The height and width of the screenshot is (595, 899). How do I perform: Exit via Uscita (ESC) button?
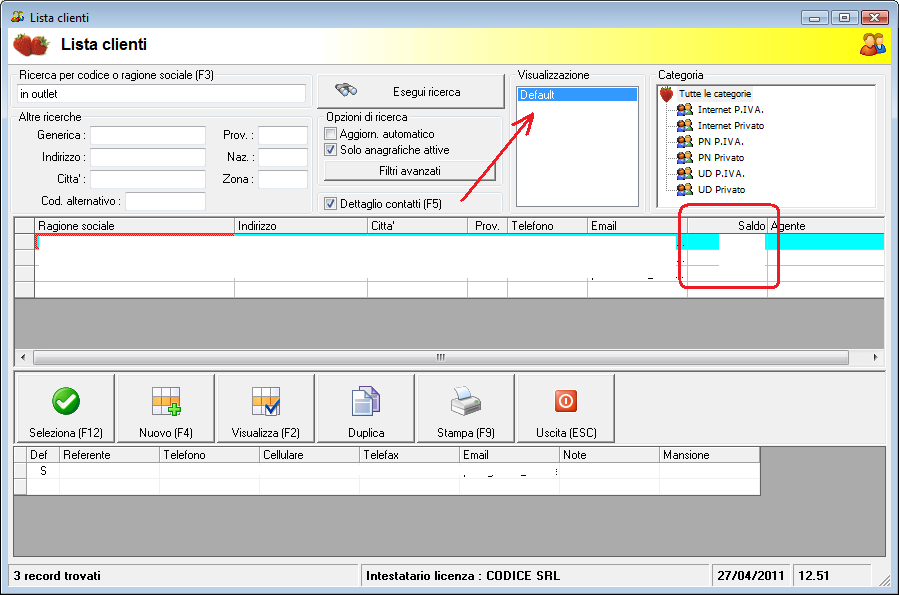(566, 408)
